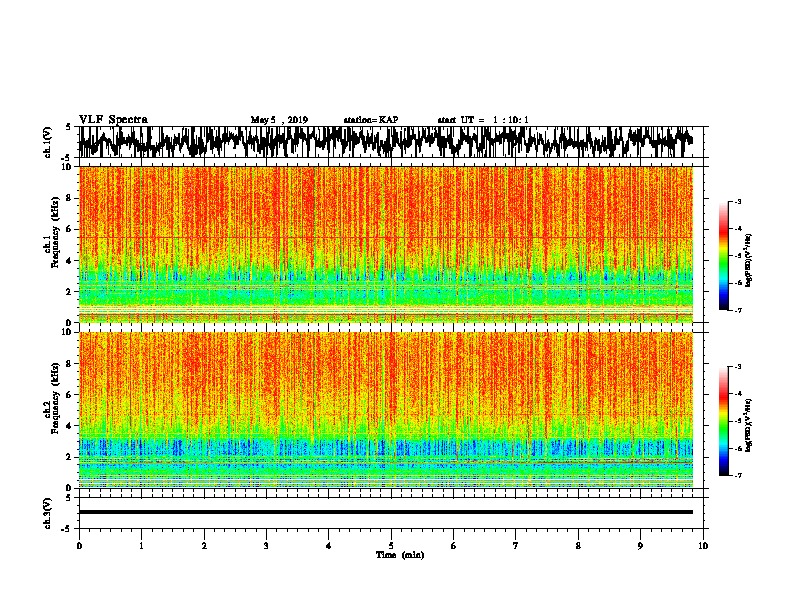Click the ch.2 frequency tick label "2"
This screenshot has height=612, width=792.
tap(69, 457)
